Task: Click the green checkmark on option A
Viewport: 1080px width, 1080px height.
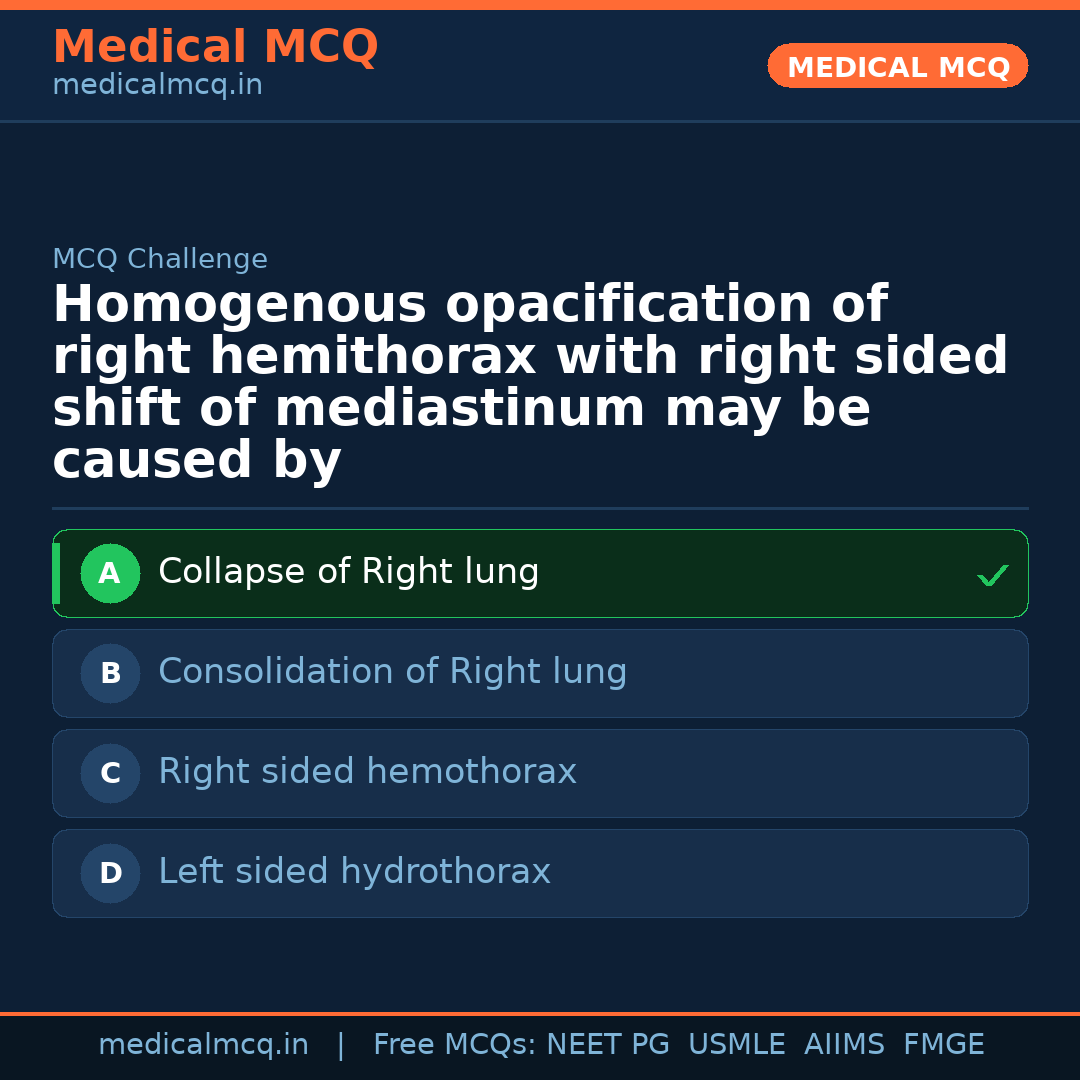Action: tap(992, 575)
